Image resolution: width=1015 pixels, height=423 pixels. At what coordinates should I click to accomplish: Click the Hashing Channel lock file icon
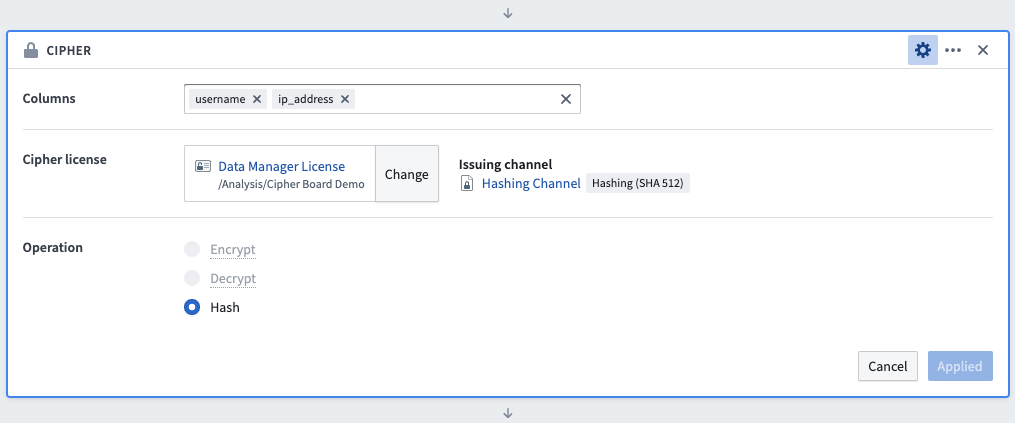pyautogui.click(x=467, y=184)
